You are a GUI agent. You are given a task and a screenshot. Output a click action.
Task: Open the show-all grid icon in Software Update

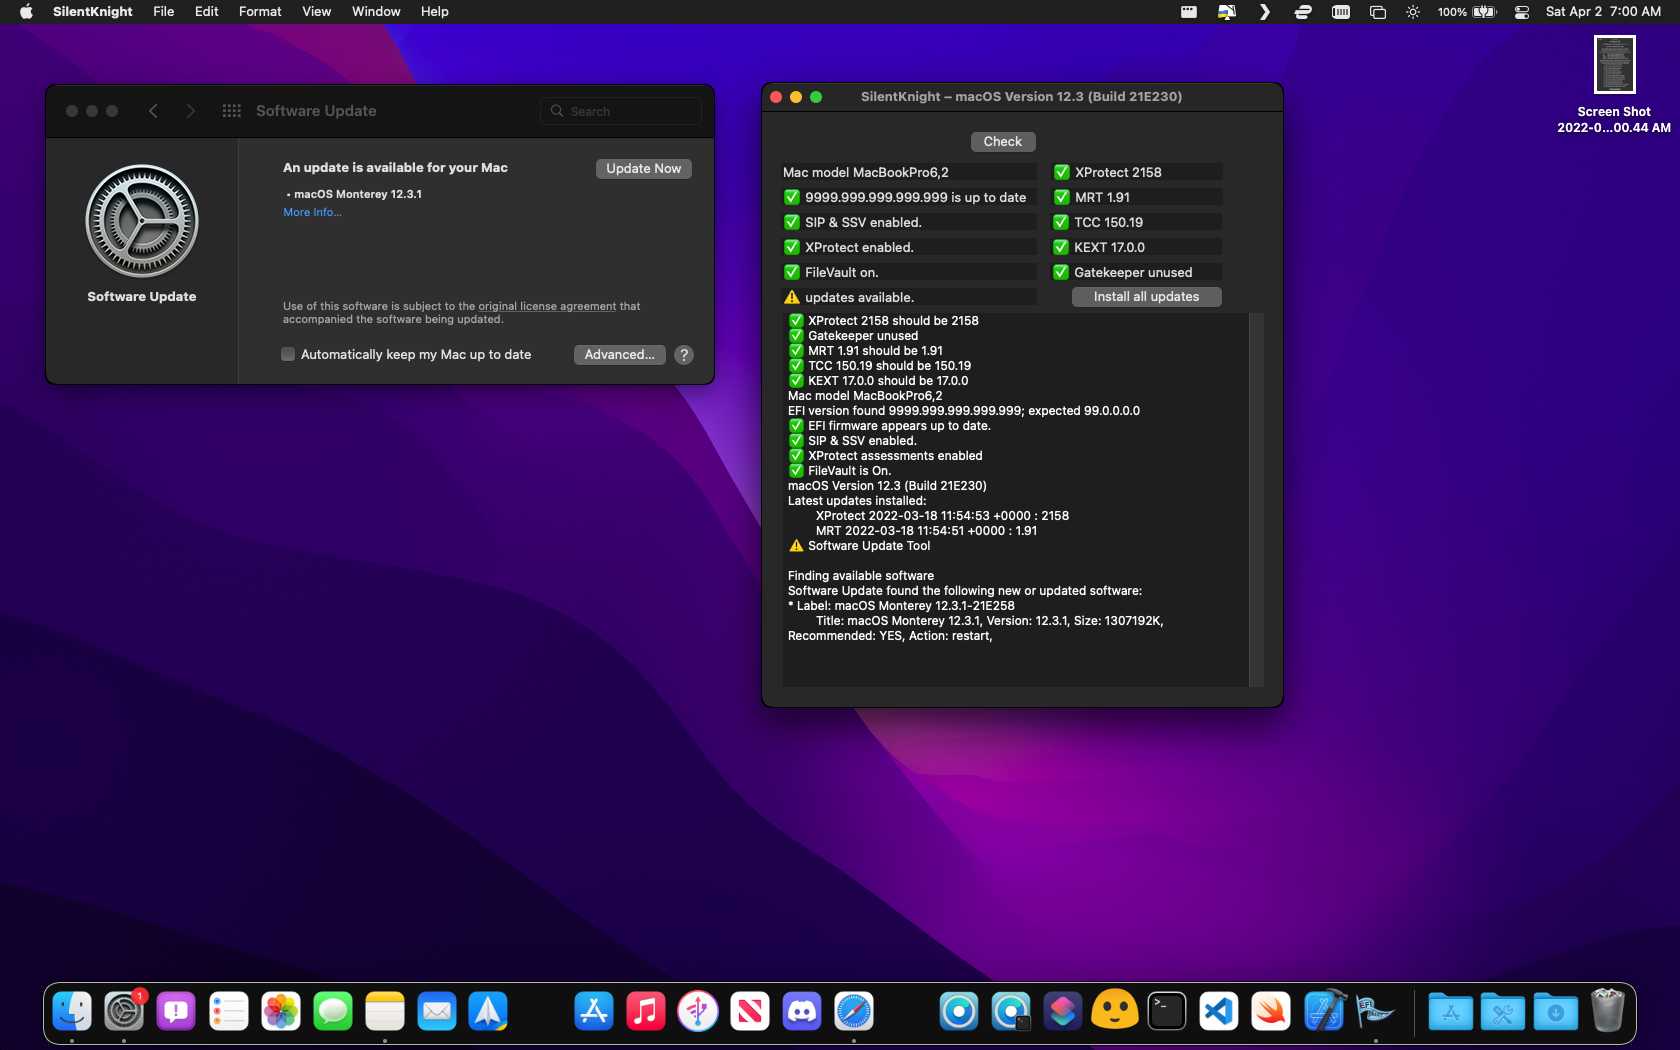pyautogui.click(x=231, y=111)
